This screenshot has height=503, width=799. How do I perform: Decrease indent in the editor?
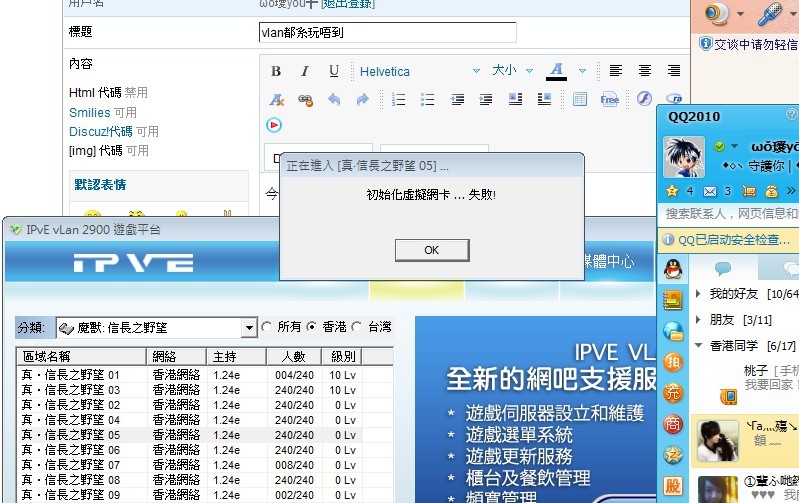pos(457,99)
